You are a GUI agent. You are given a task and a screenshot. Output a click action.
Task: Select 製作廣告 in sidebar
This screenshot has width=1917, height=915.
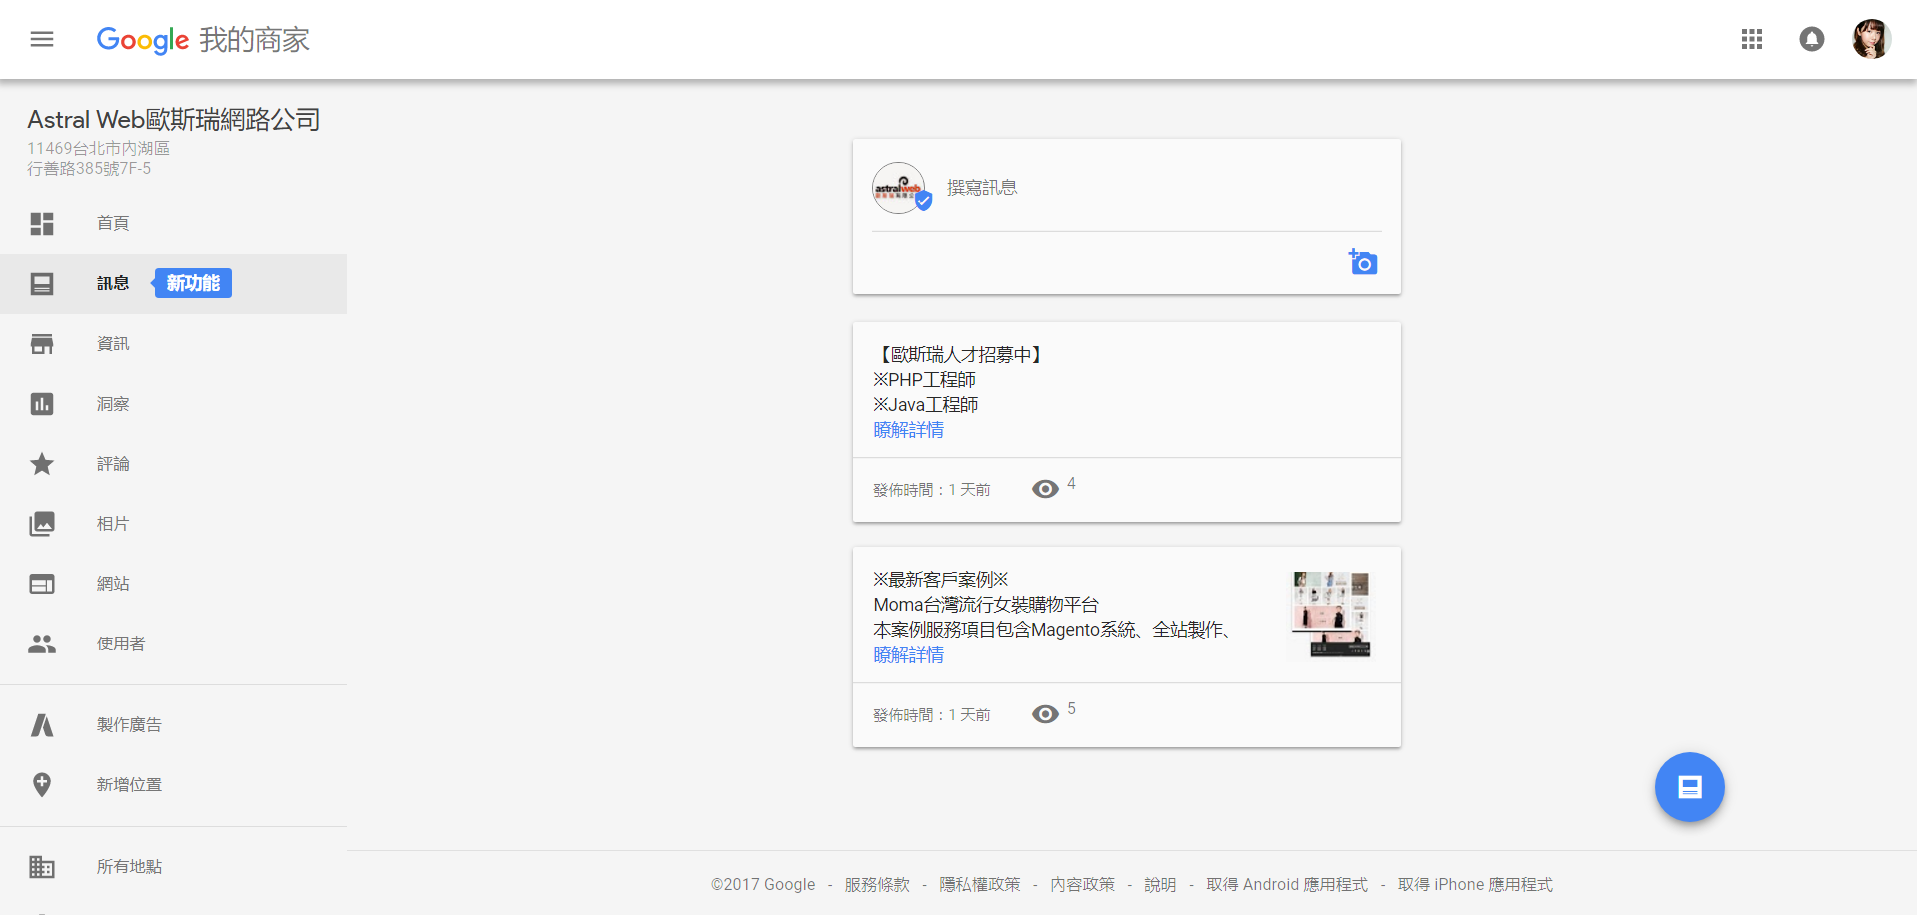click(x=173, y=725)
